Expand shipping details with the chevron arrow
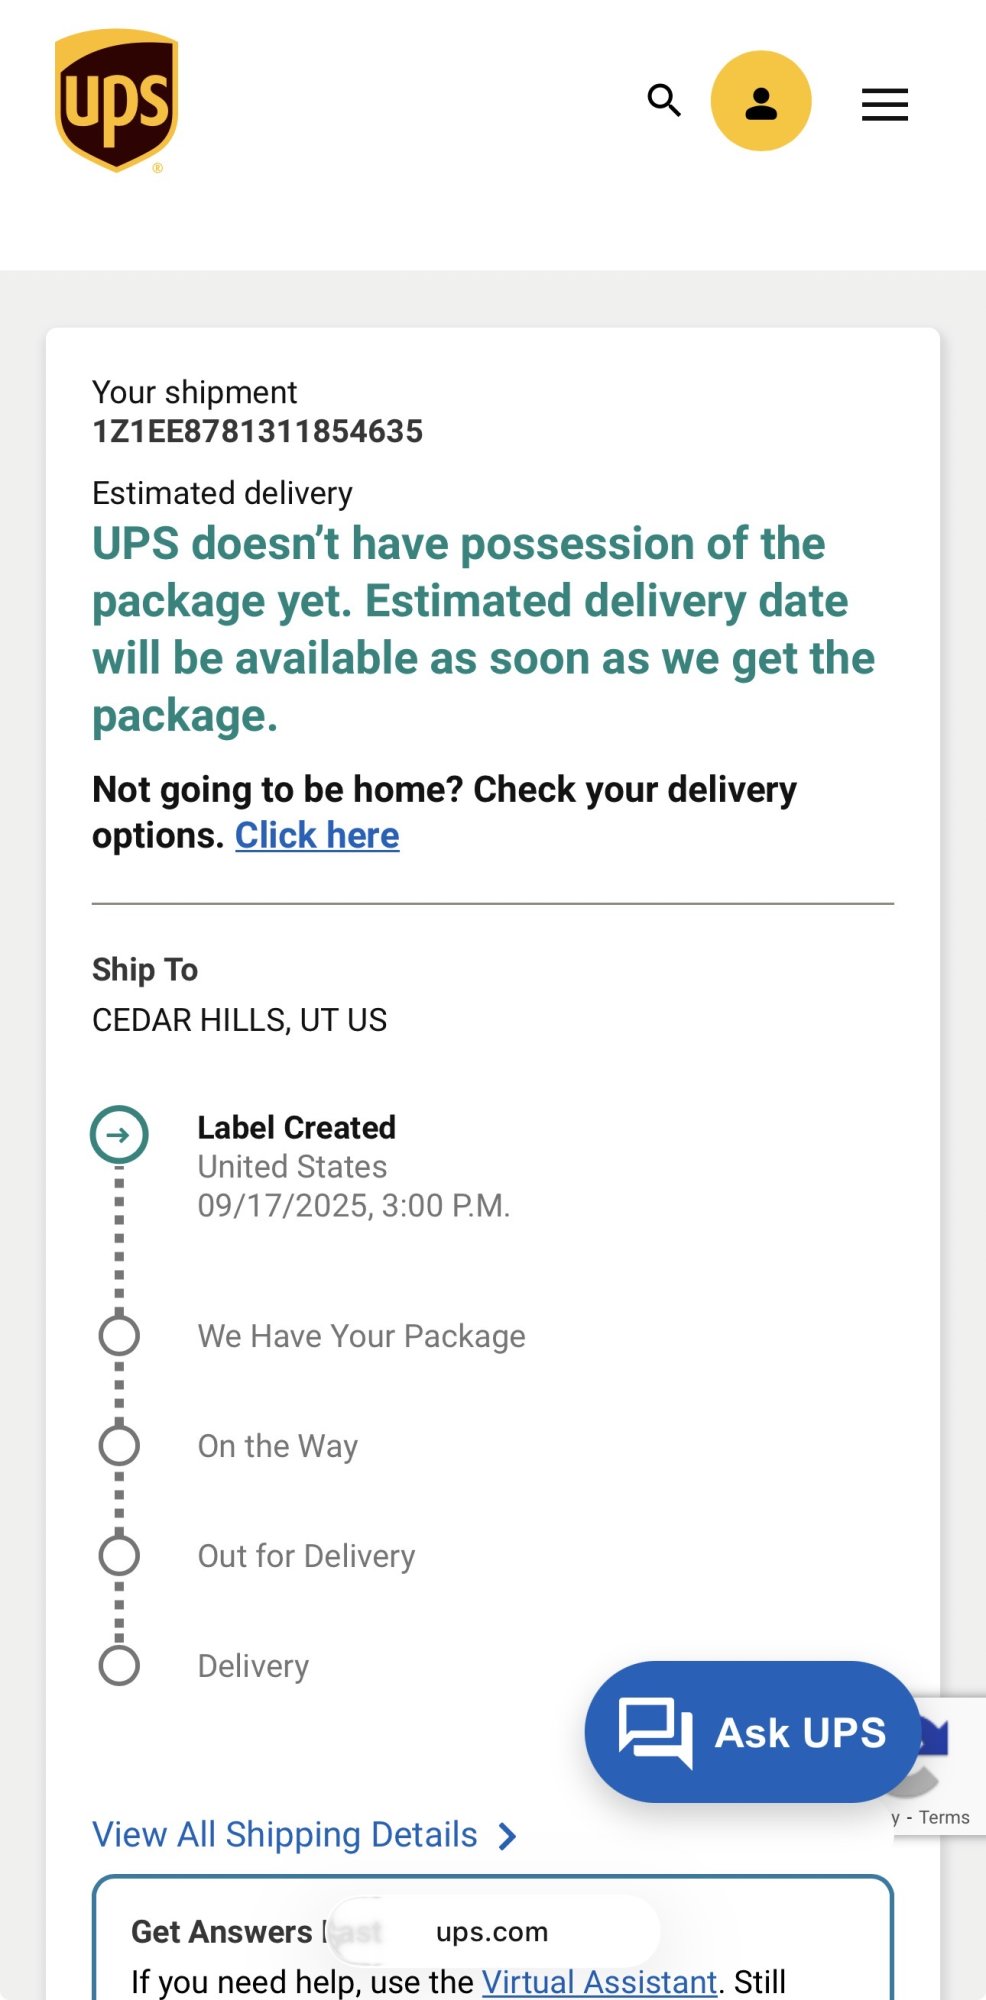This screenshot has height=2000, width=986. [508, 1836]
